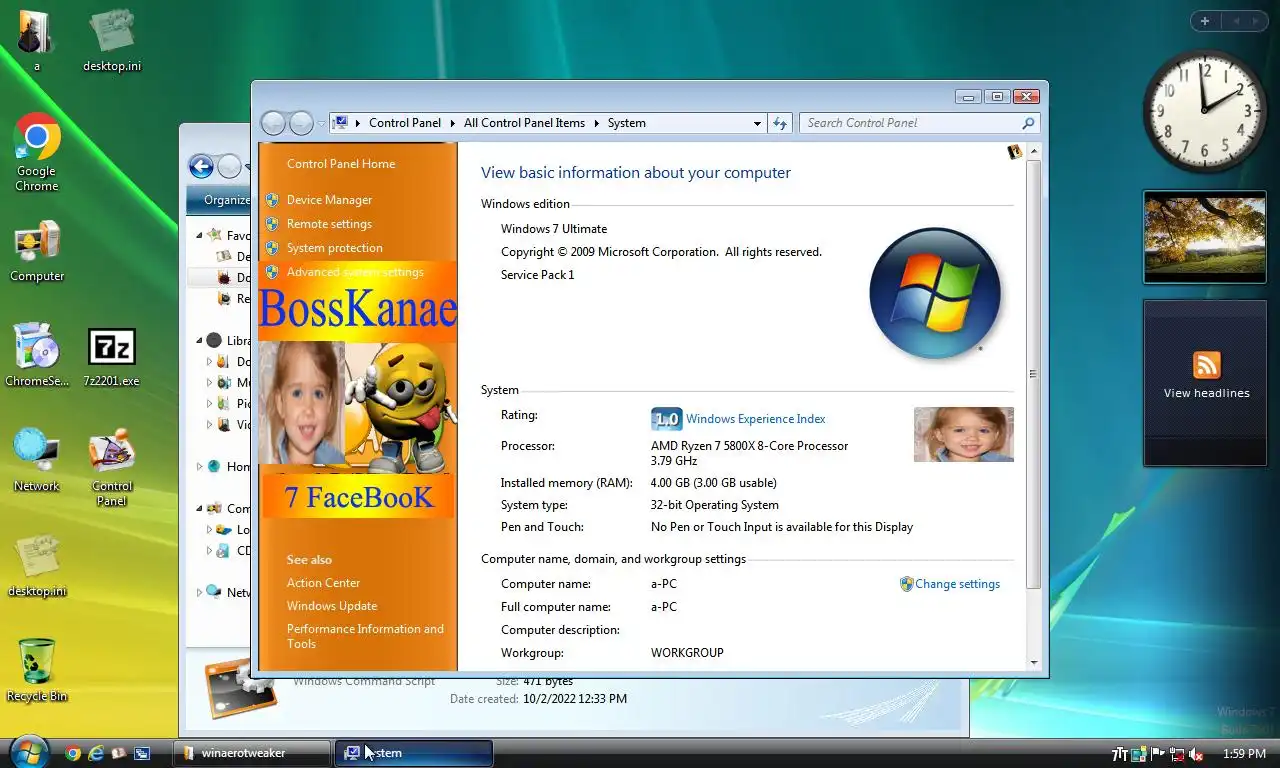The image size is (1280, 768).
Task: Open the Network desktop icon
Action: click(37, 460)
